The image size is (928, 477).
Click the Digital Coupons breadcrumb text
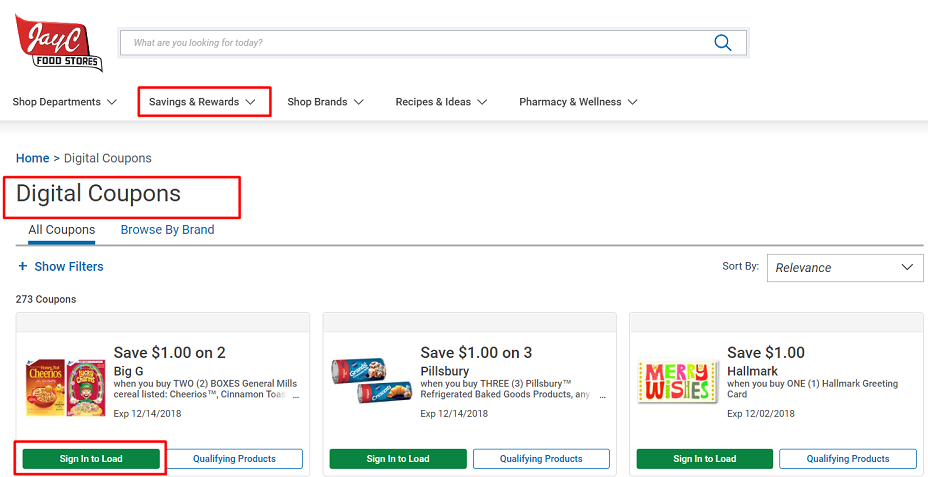[x=108, y=158]
